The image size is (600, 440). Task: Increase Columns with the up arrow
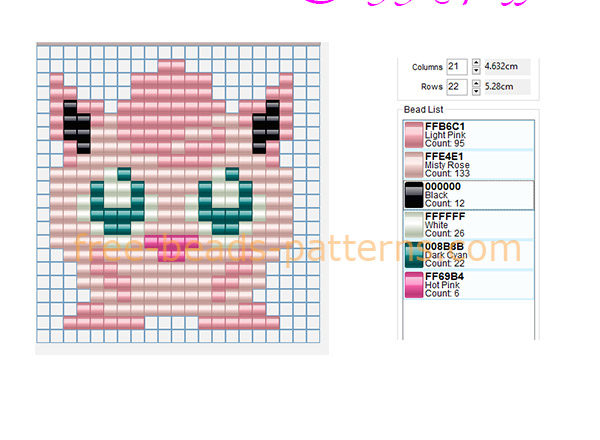pyautogui.click(x=476, y=63)
